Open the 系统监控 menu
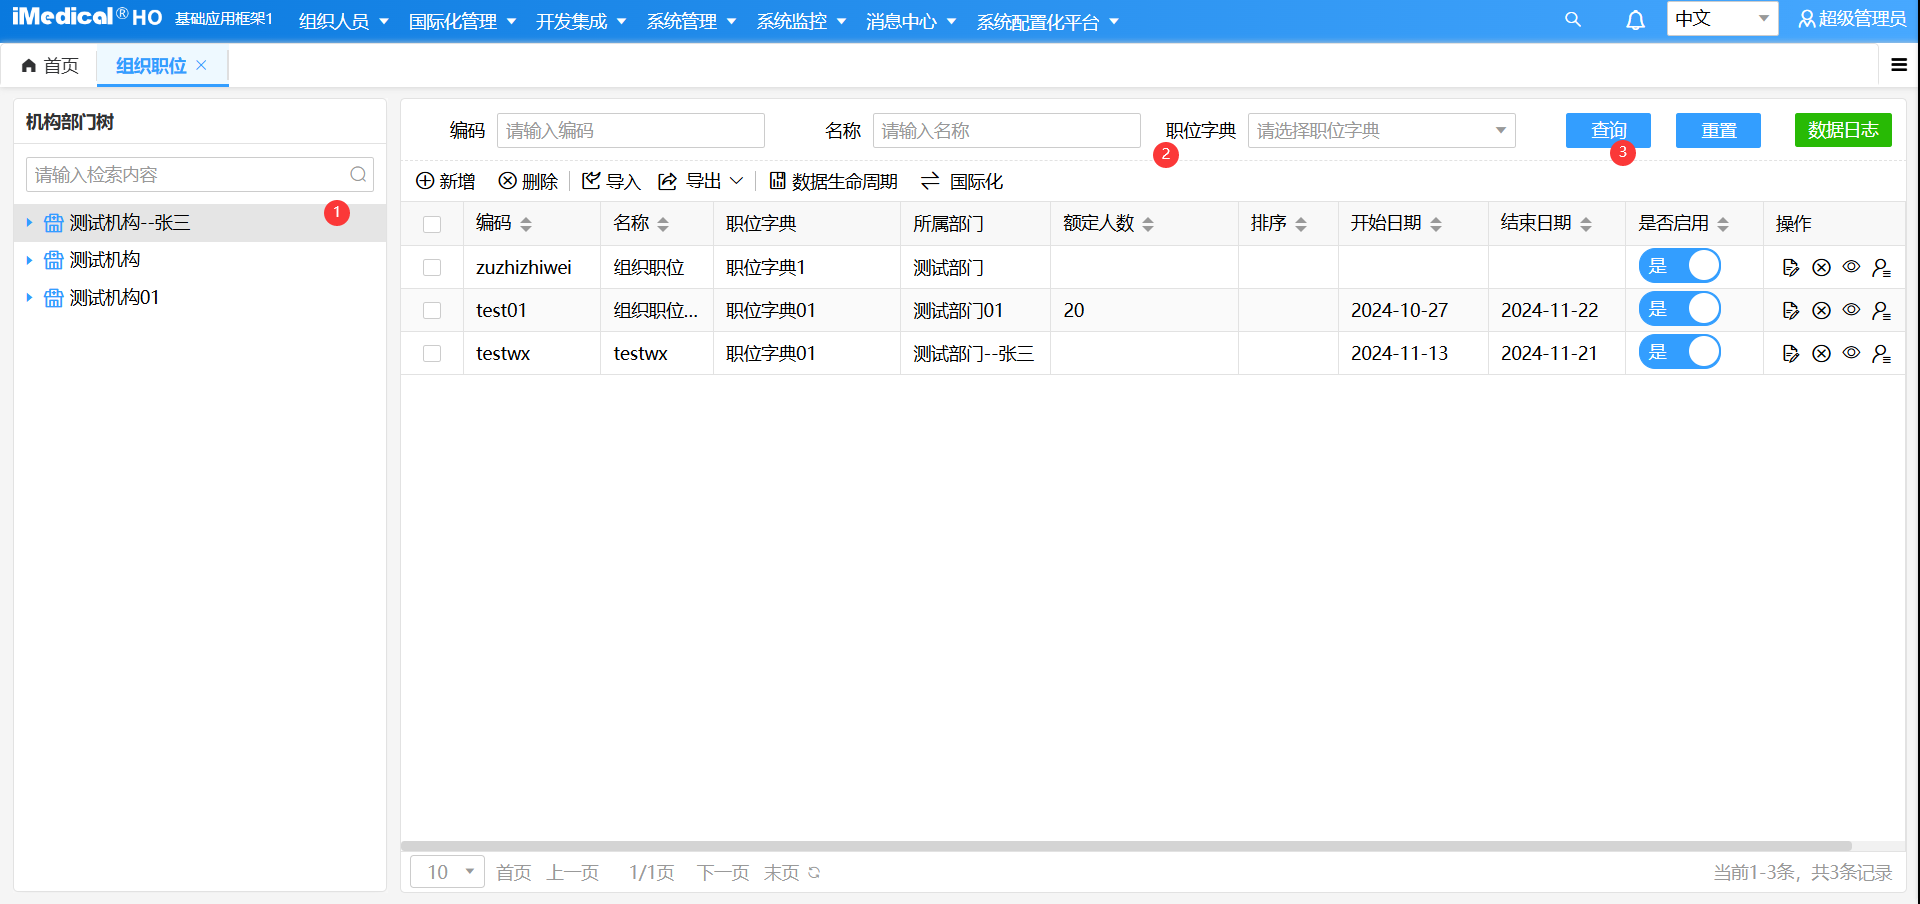Image resolution: width=1920 pixels, height=904 pixels. [793, 21]
